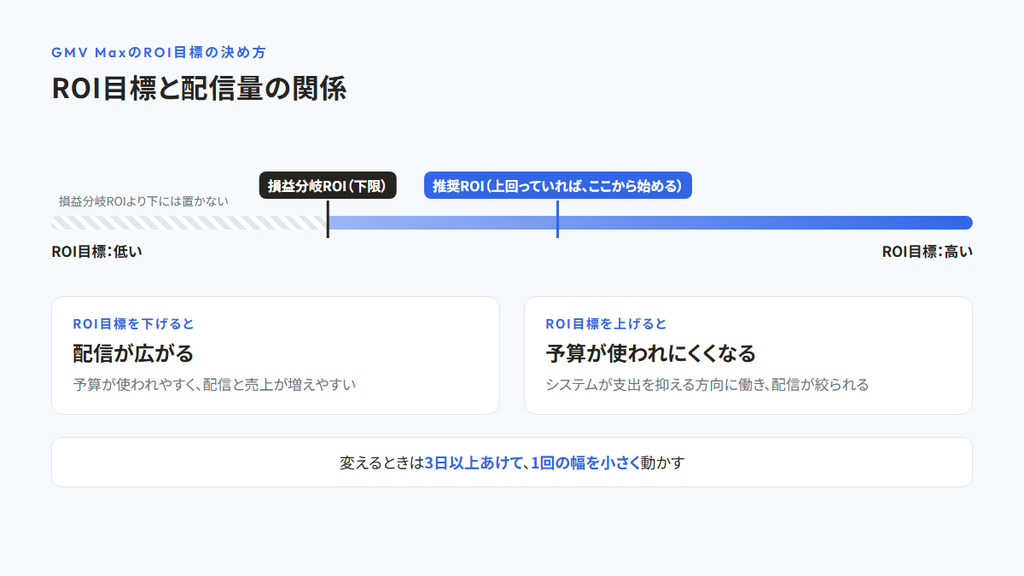1024x576 pixels.
Task: Select the heading 'ROI目標と配信量の関係'
Action: [199, 88]
